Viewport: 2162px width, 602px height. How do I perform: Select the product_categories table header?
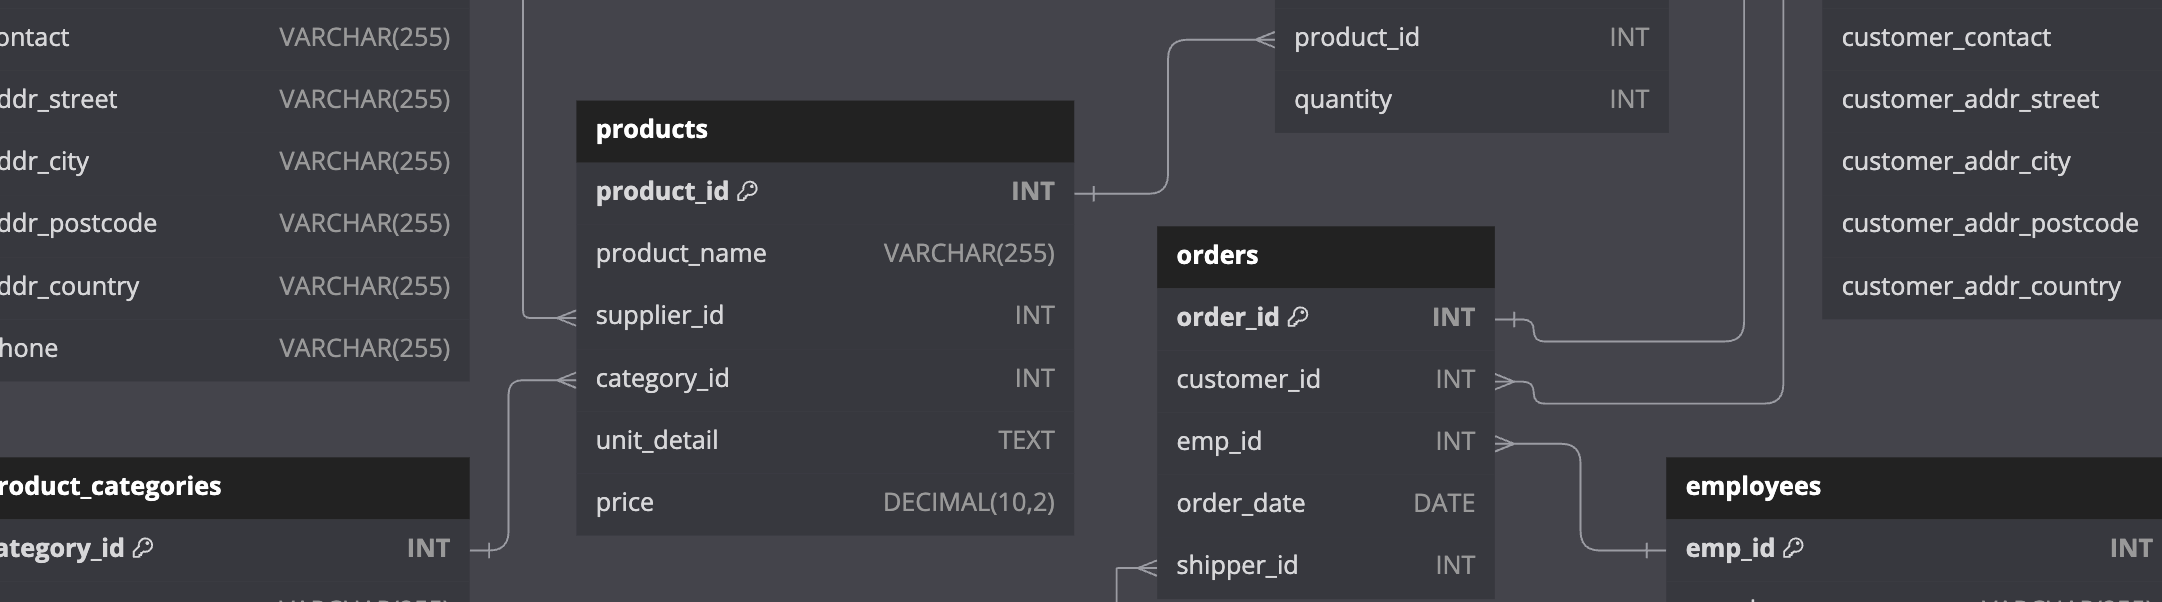[x=234, y=487]
